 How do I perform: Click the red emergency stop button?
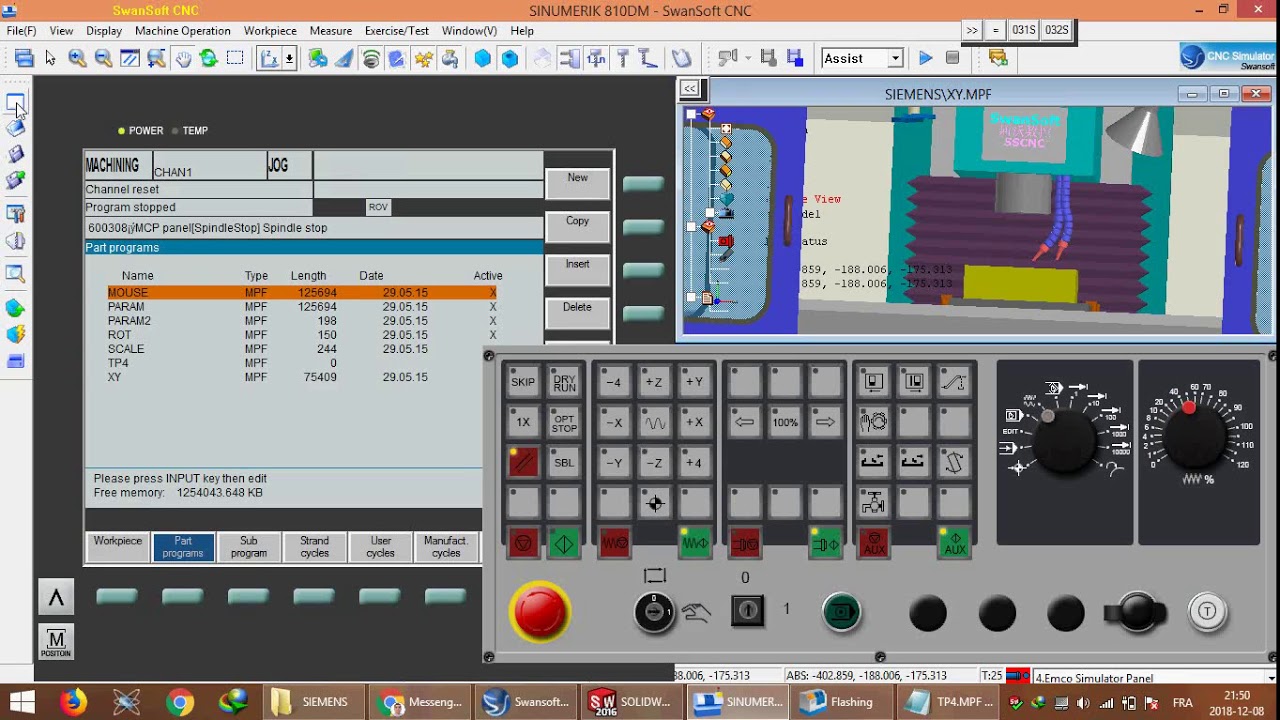point(540,611)
